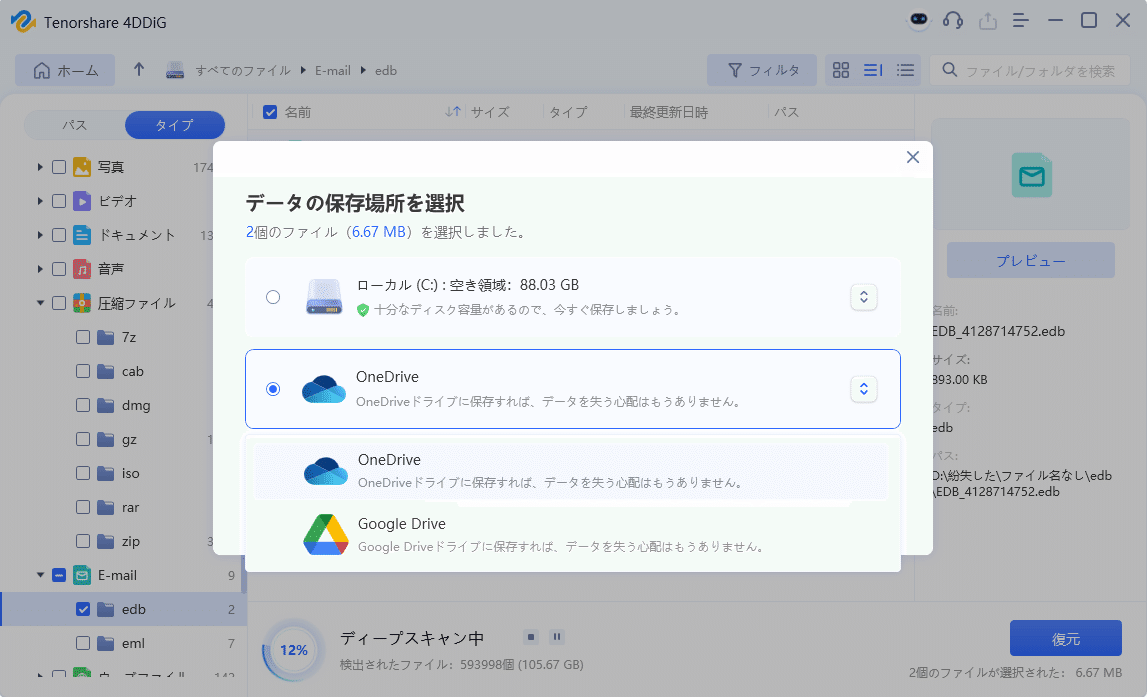Expand the 写真 tree node

point(40,167)
